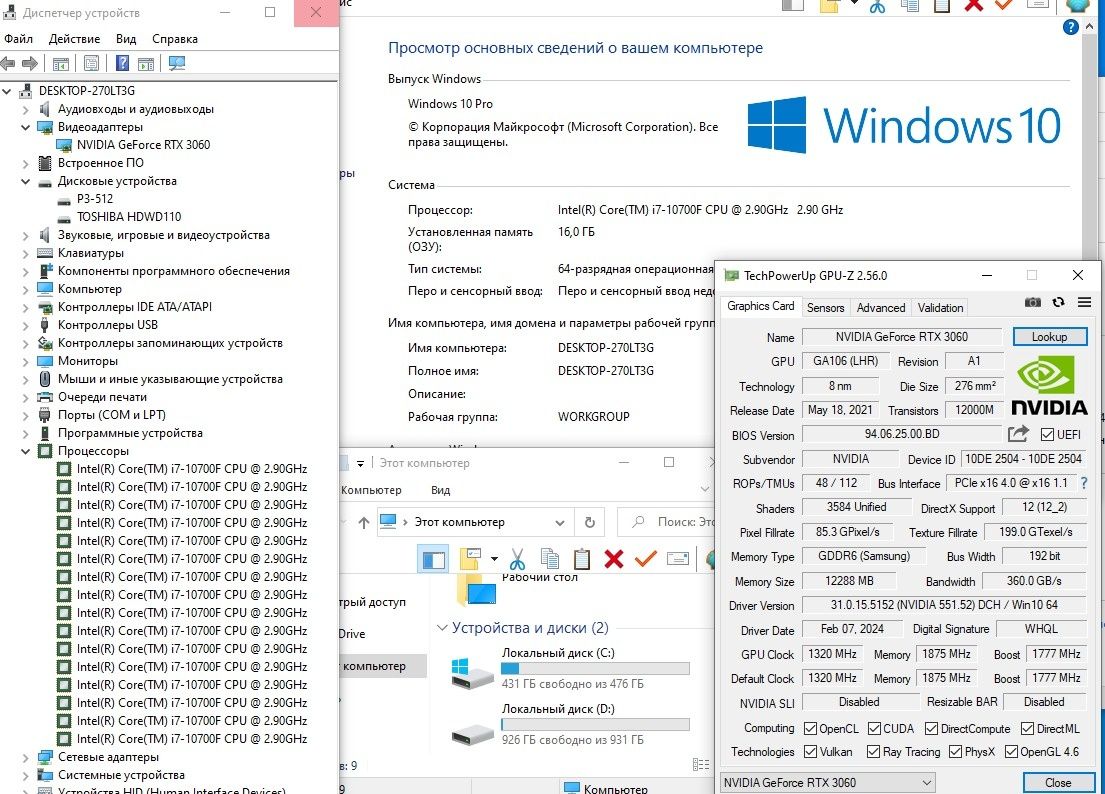This screenshot has width=1105, height=794.
Task: Click the blue help icon in Device Manager
Action: tap(122, 63)
